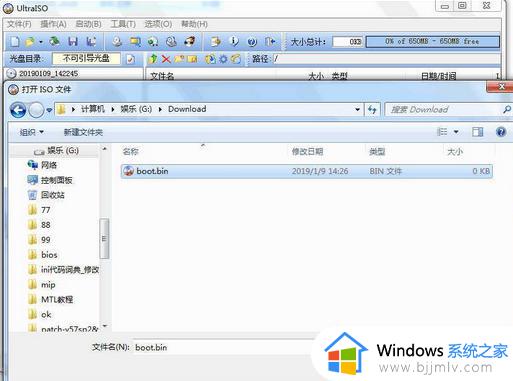The image size is (513, 381).
Task: Click the Mount to virtual drive icon
Action: coord(153,42)
